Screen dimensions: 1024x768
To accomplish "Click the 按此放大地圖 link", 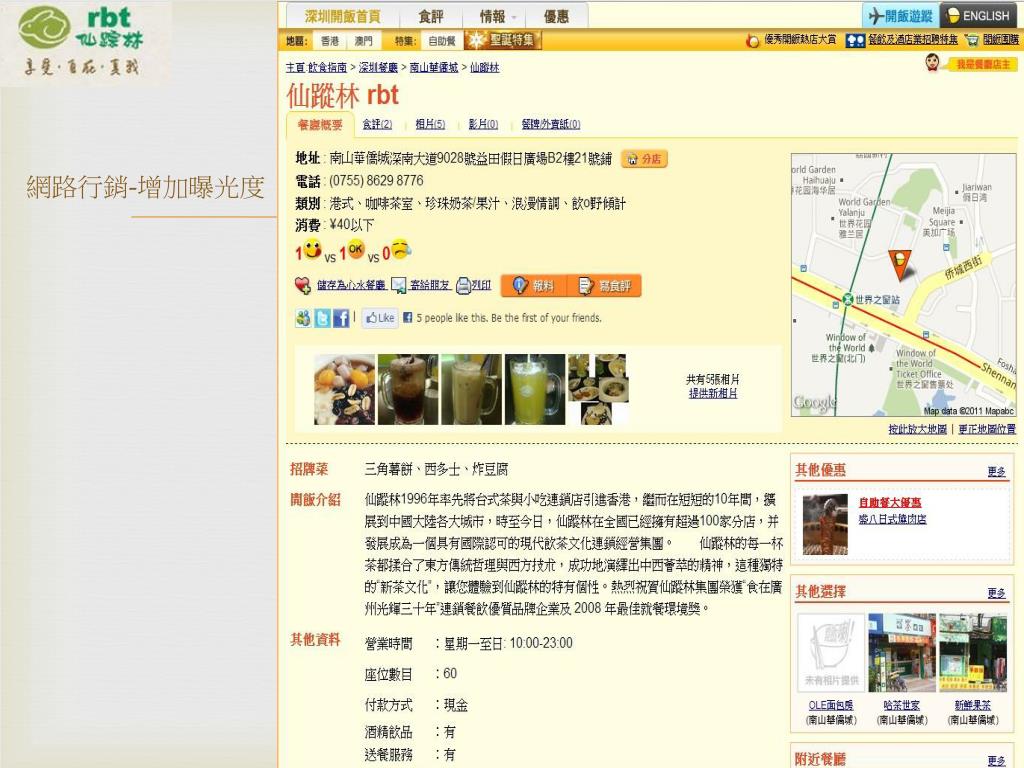I will coord(918,429).
